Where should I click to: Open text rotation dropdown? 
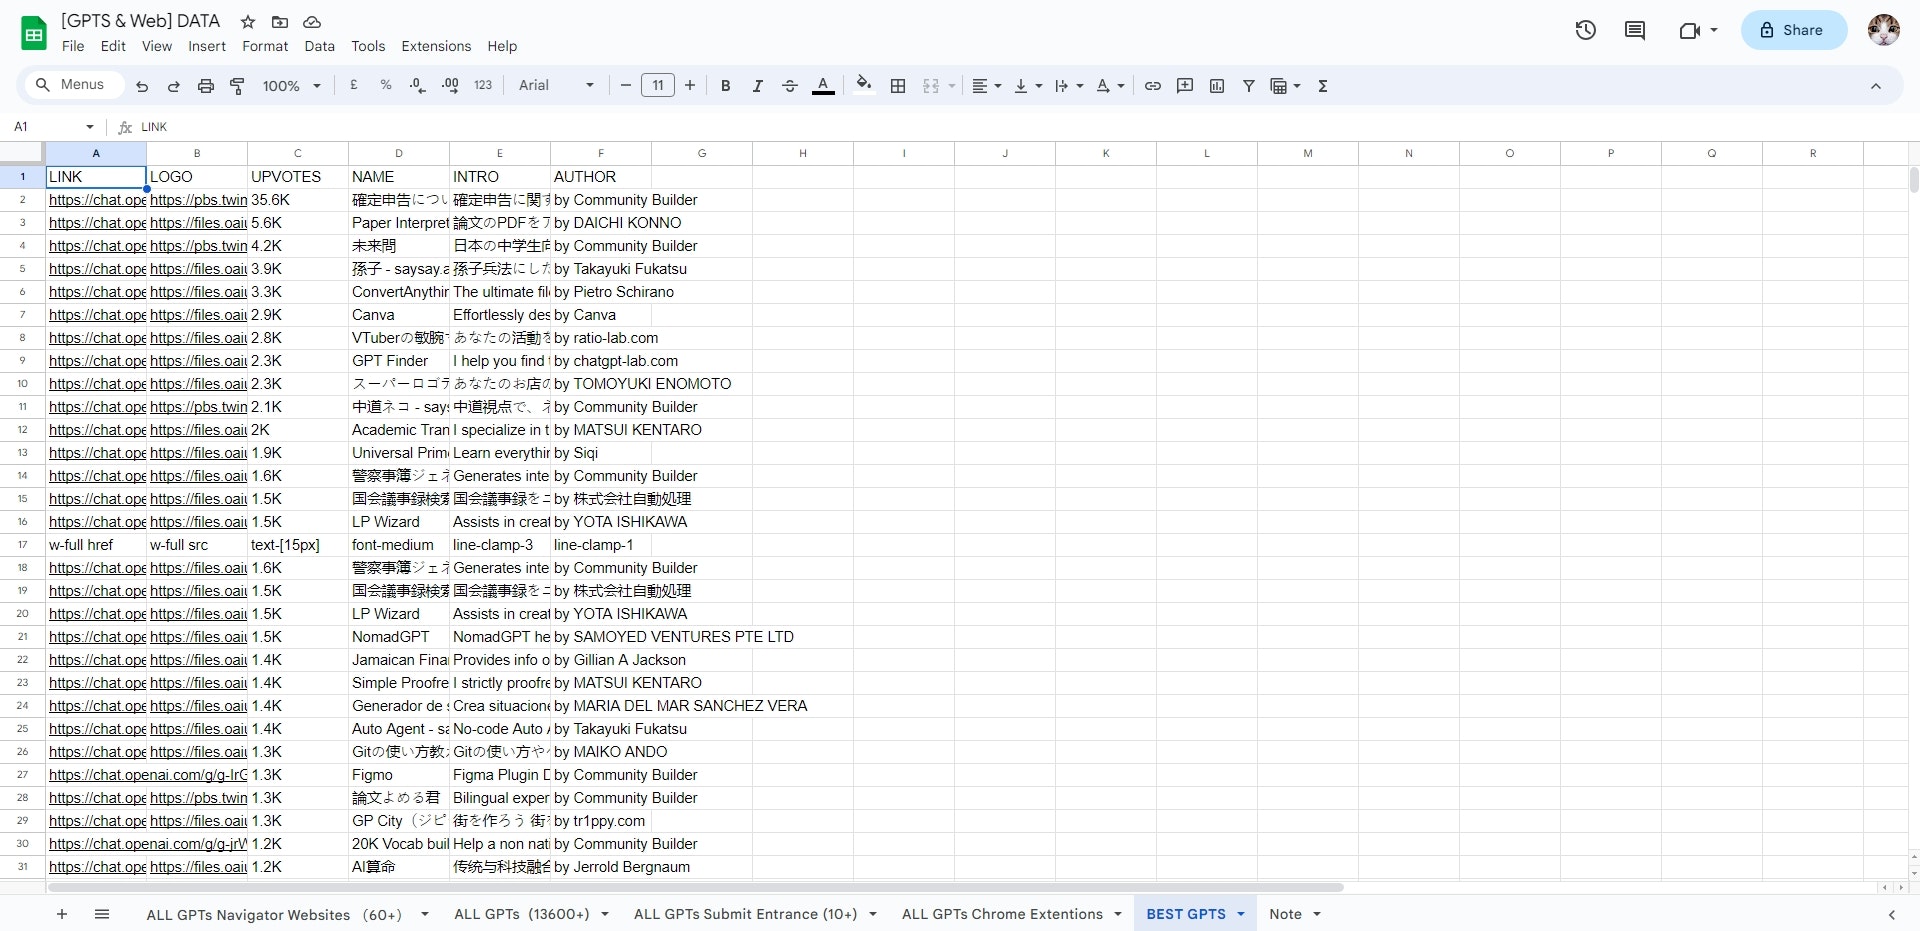[1110, 86]
